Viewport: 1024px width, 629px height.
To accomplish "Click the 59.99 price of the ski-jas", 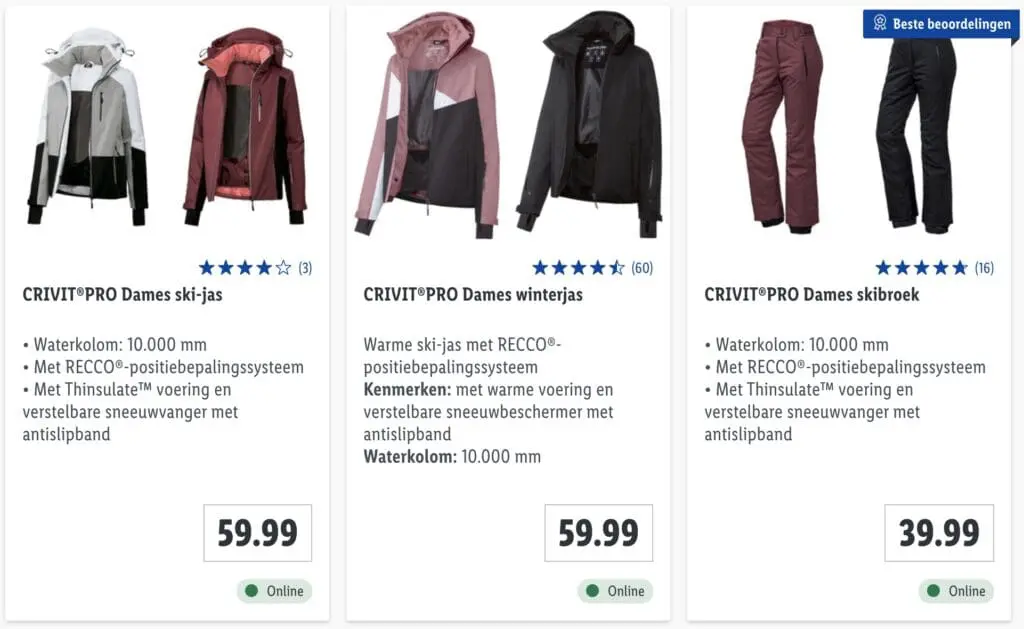I will tap(258, 533).
